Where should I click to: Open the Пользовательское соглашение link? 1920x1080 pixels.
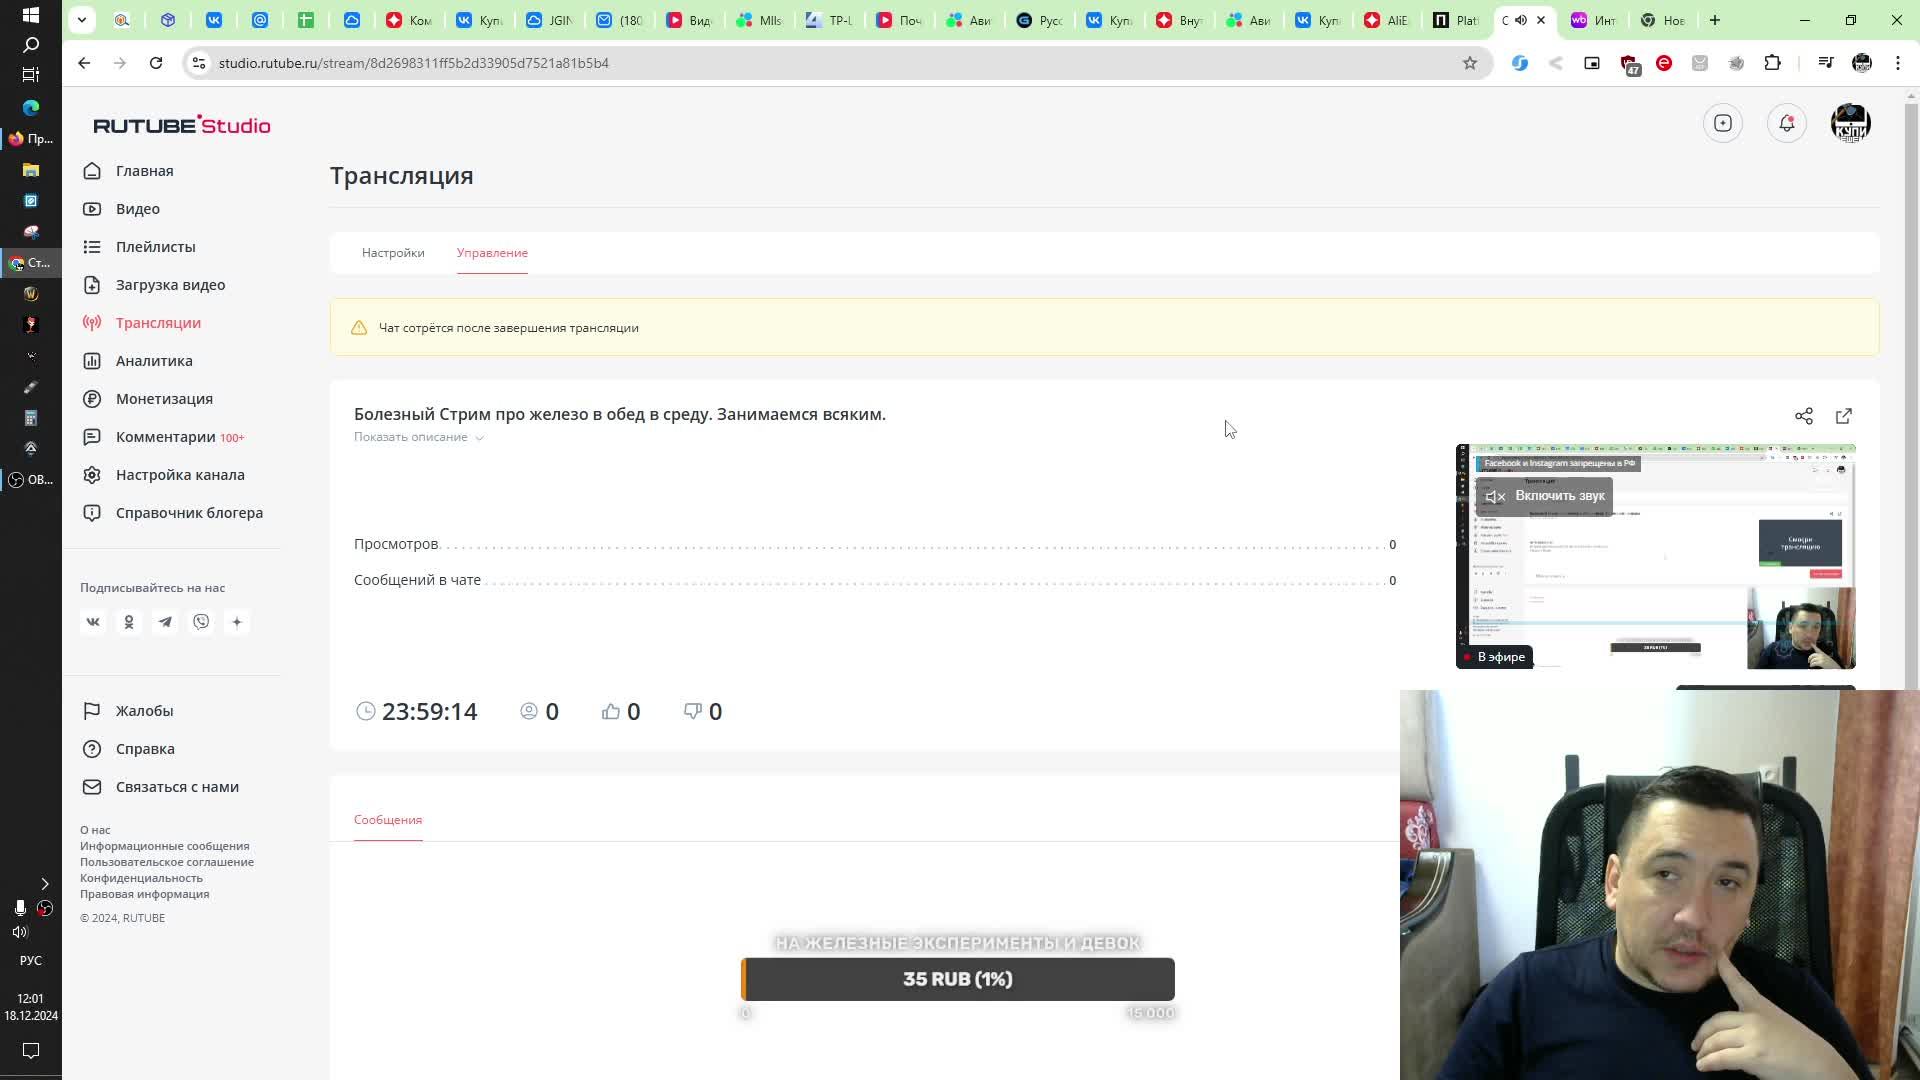click(x=167, y=862)
